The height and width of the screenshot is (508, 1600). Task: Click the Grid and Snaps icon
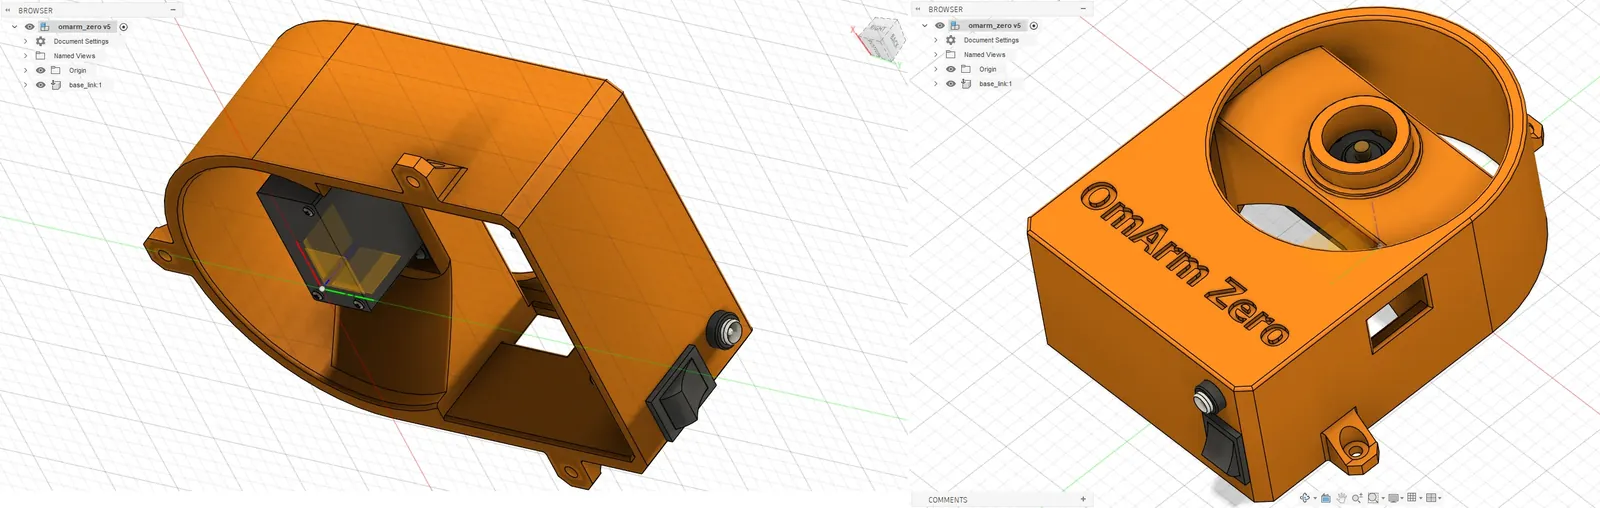click(x=1411, y=497)
